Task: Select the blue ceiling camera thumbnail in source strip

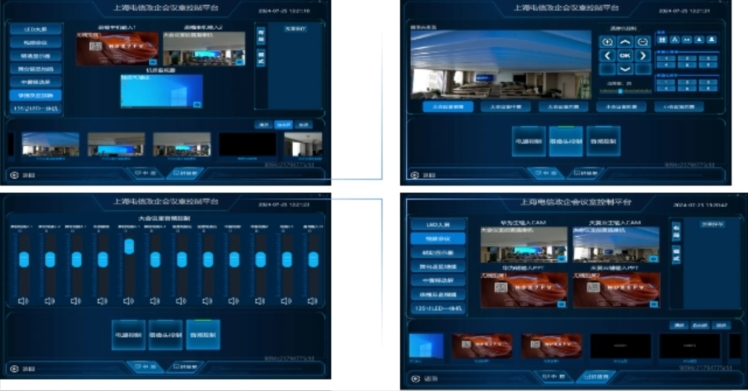Action: (51, 144)
